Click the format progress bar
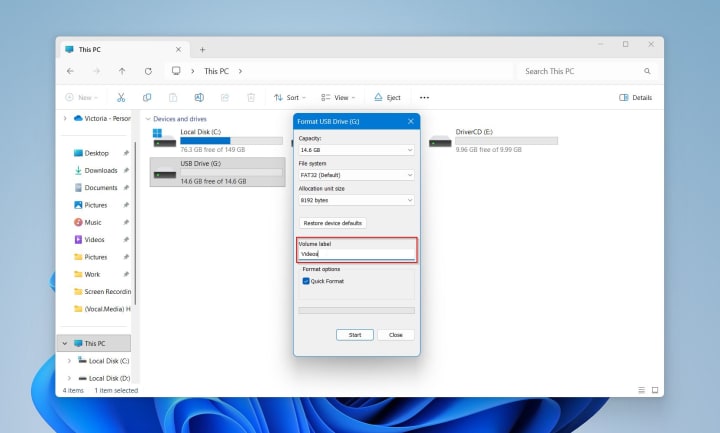Image resolution: width=720 pixels, height=433 pixels. click(356, 310)
